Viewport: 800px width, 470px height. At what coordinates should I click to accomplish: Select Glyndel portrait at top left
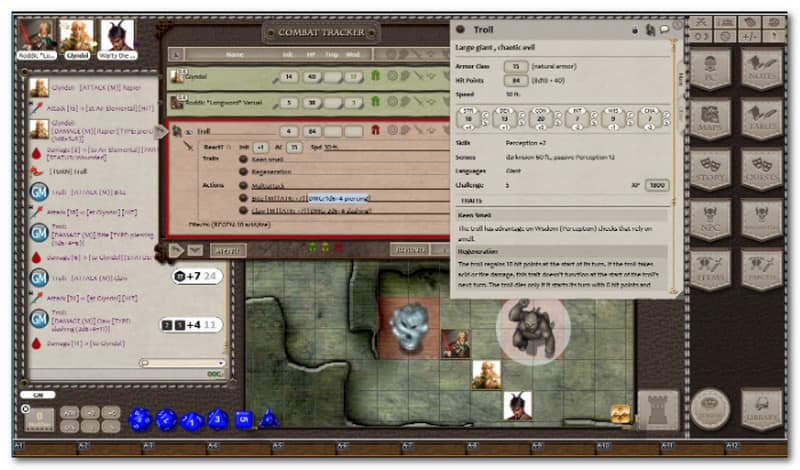point(77,37)
